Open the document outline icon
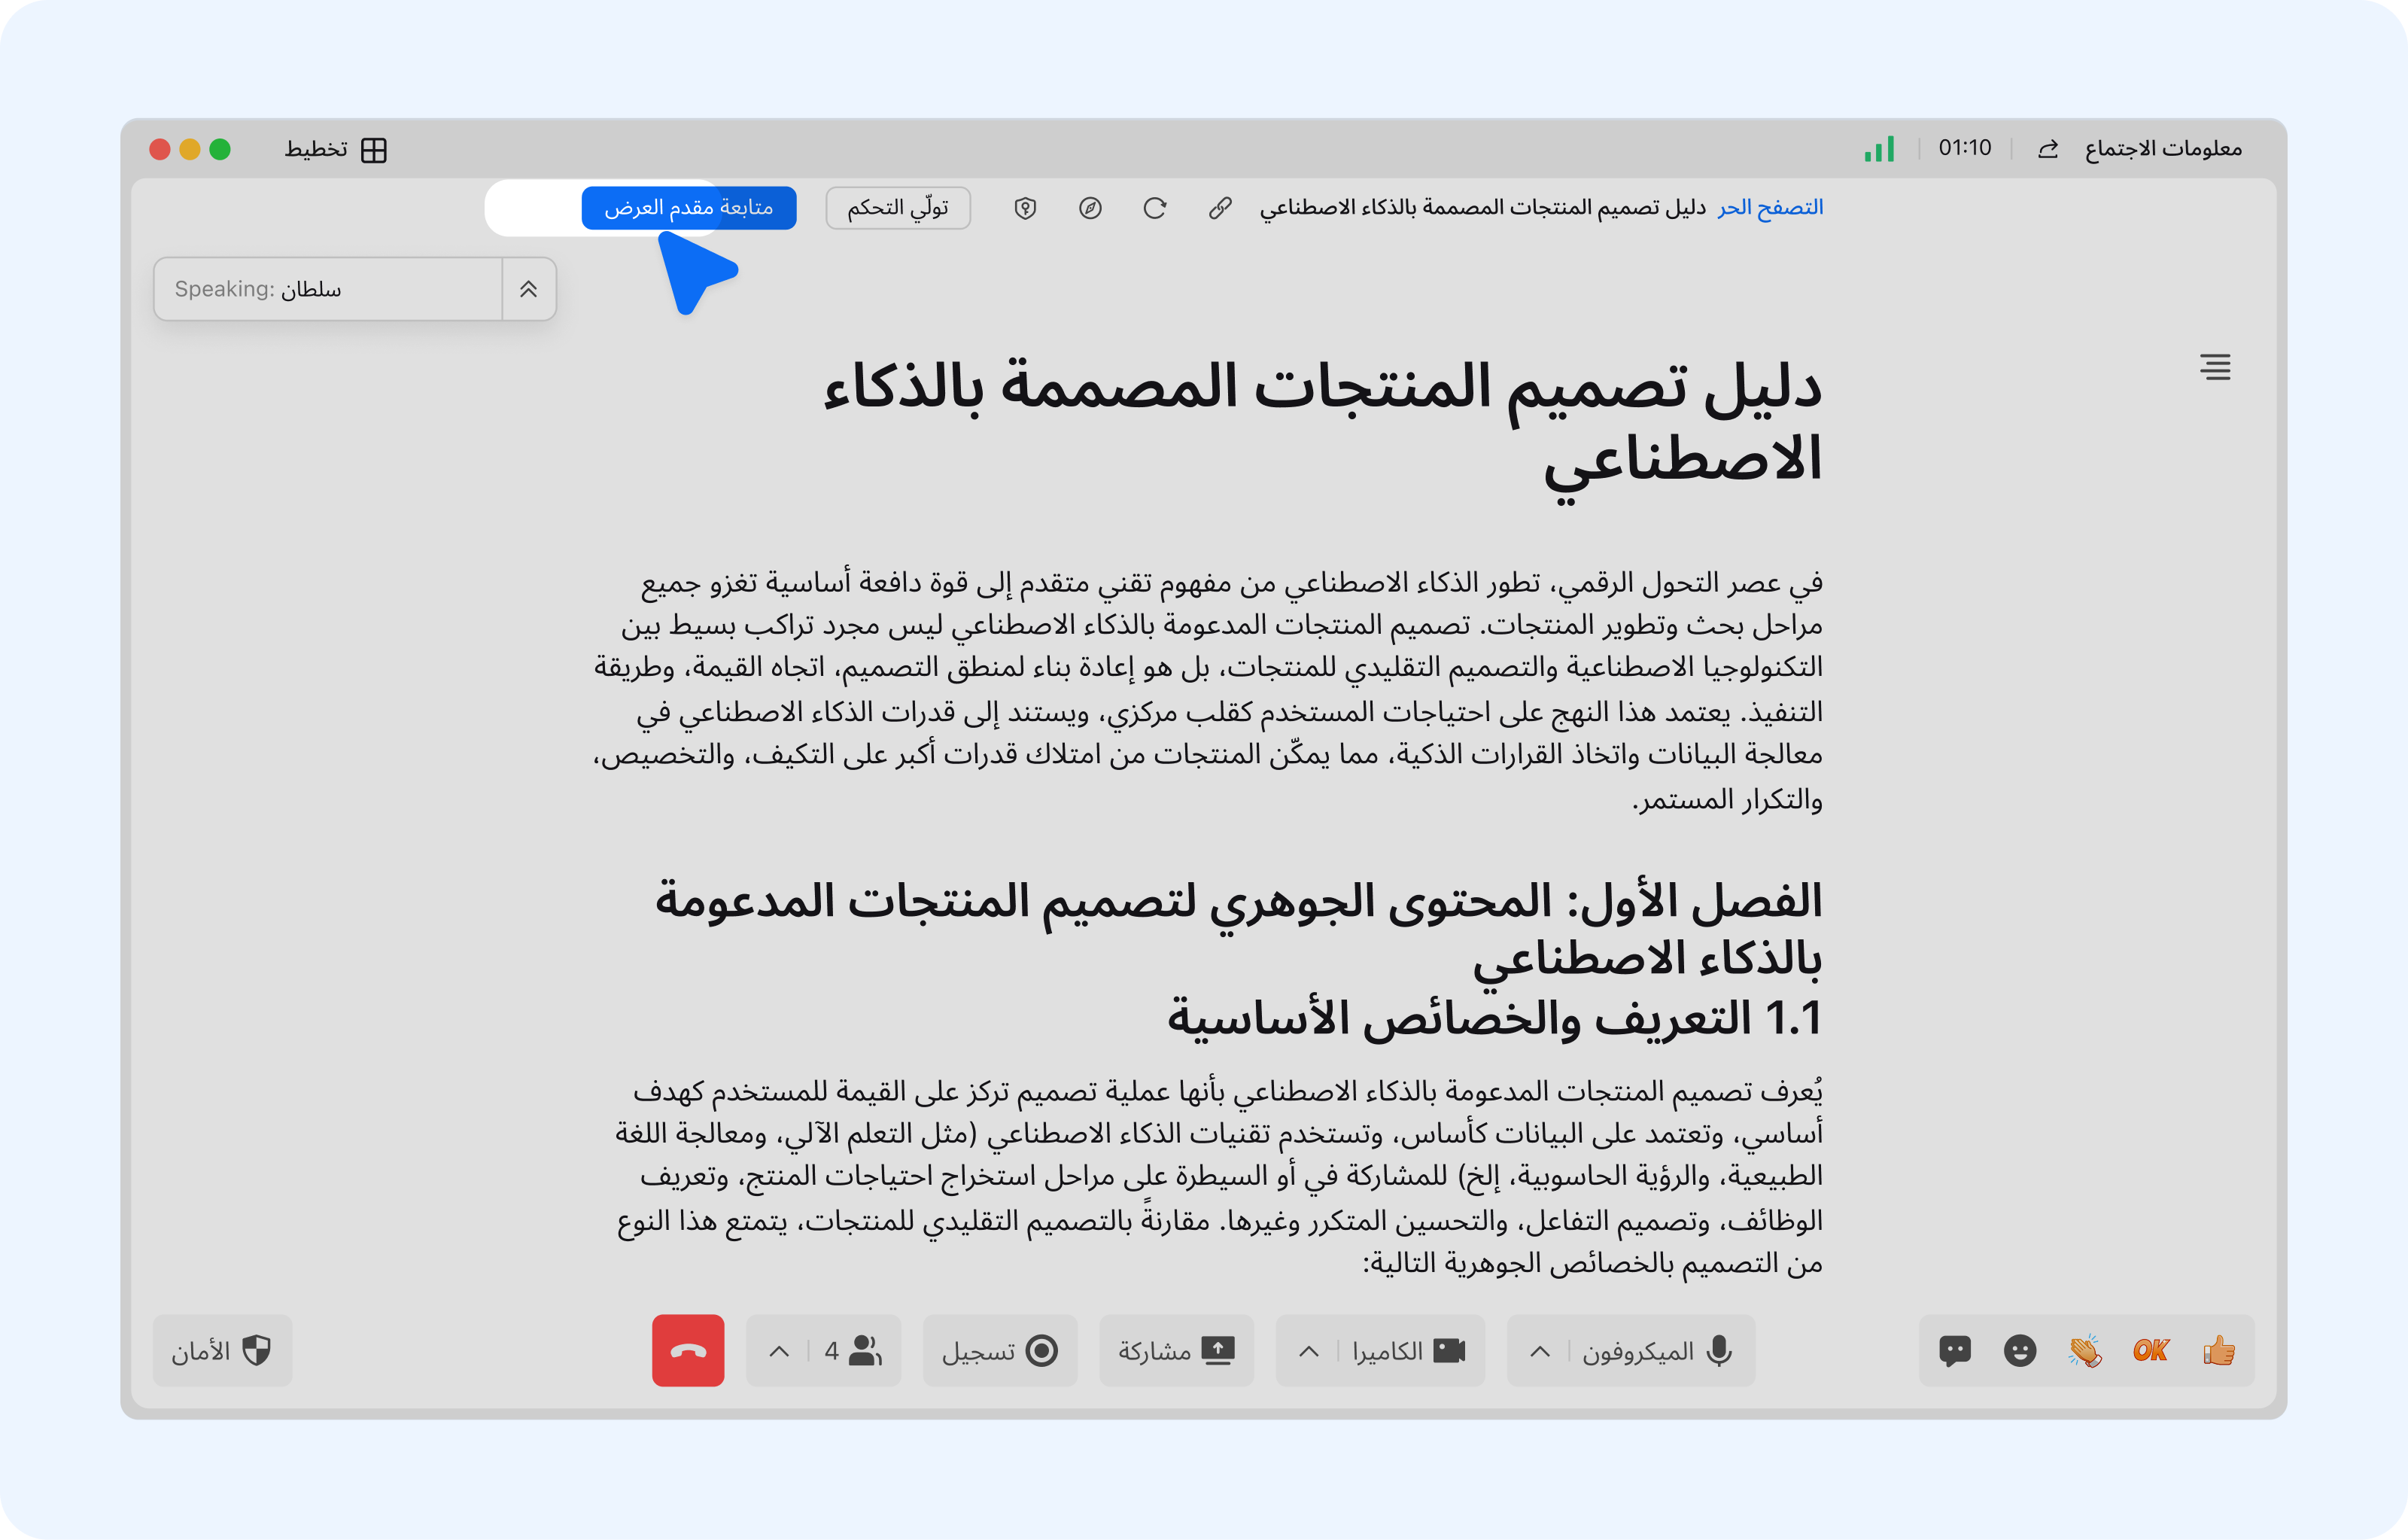Screen dimensions: 2408x1540 (2215, 367)
